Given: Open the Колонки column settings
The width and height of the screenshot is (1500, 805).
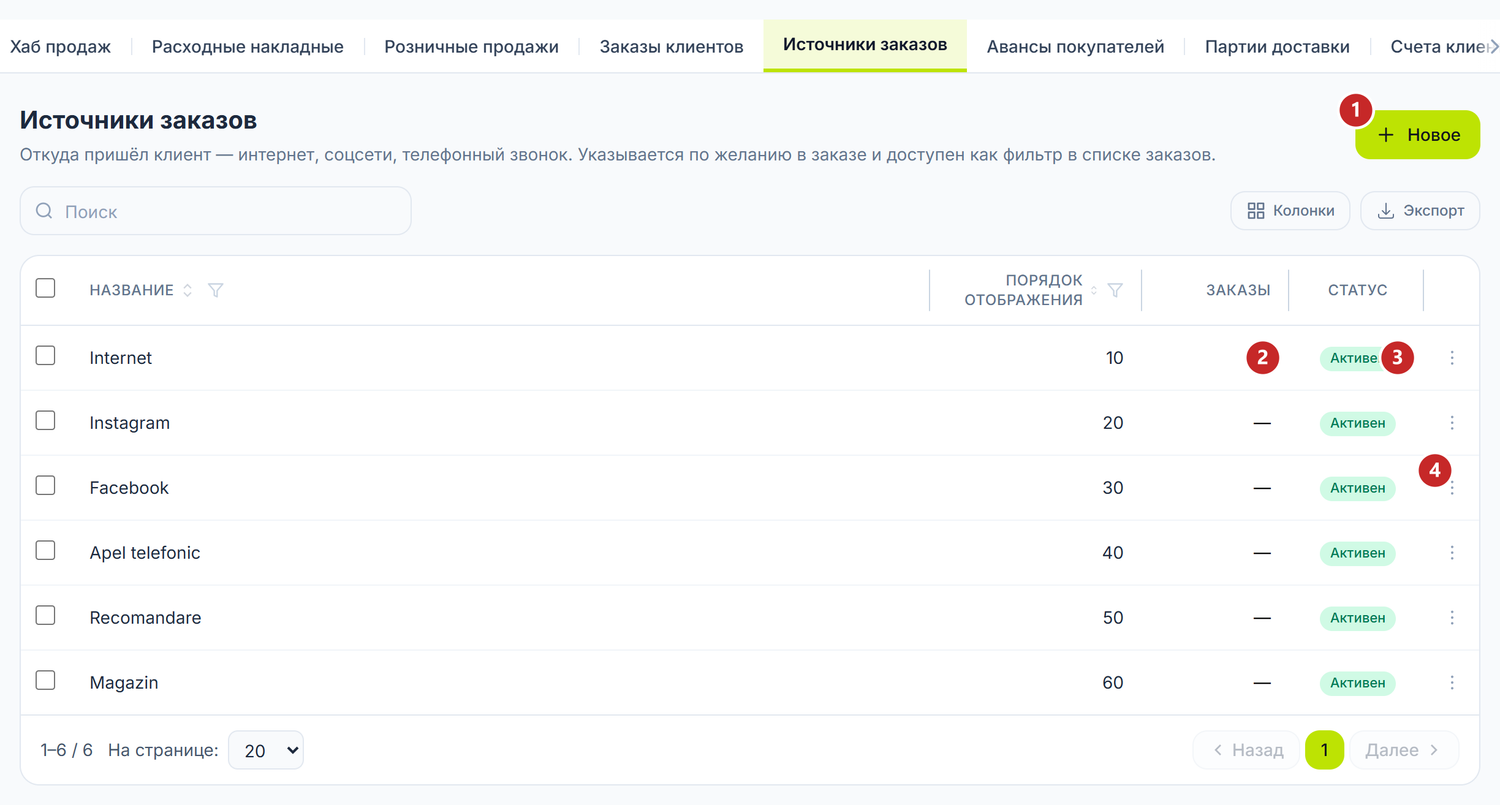Looking at the screenshot, I should [x=1290, y=211].
